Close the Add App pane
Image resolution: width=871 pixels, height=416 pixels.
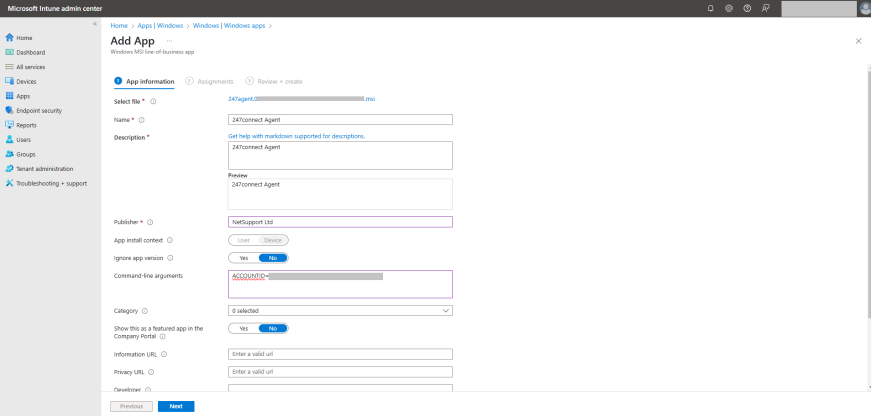pyautogui.click(x=859, y=41)
